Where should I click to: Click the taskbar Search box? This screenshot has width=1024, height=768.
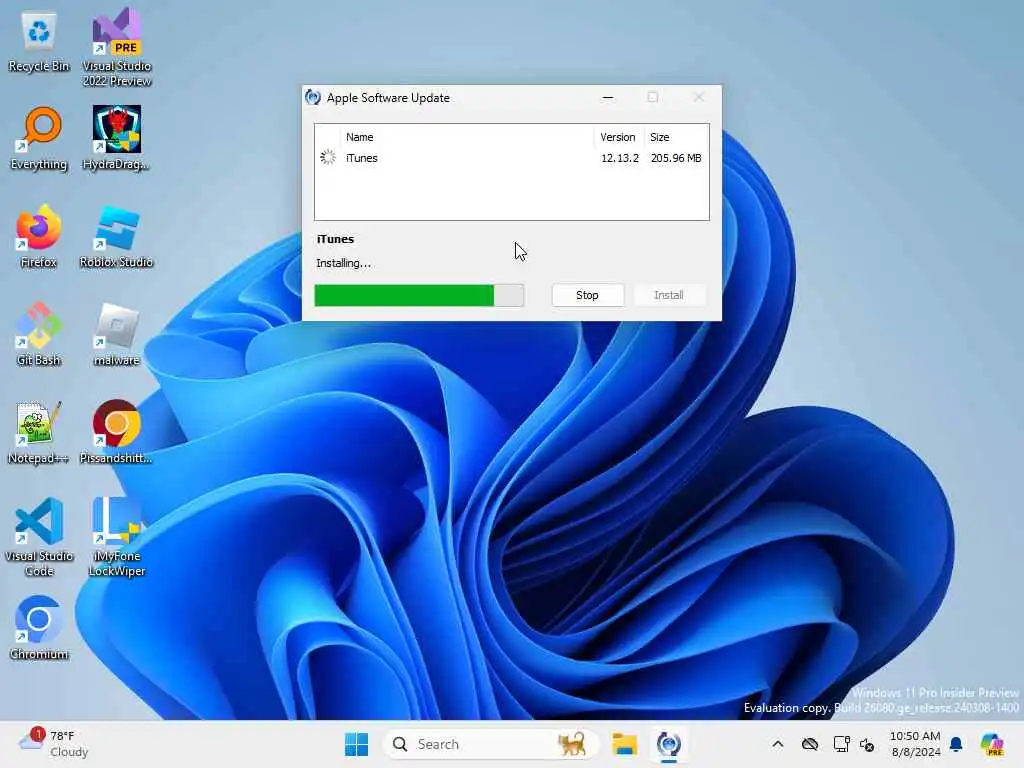(490, 744)
